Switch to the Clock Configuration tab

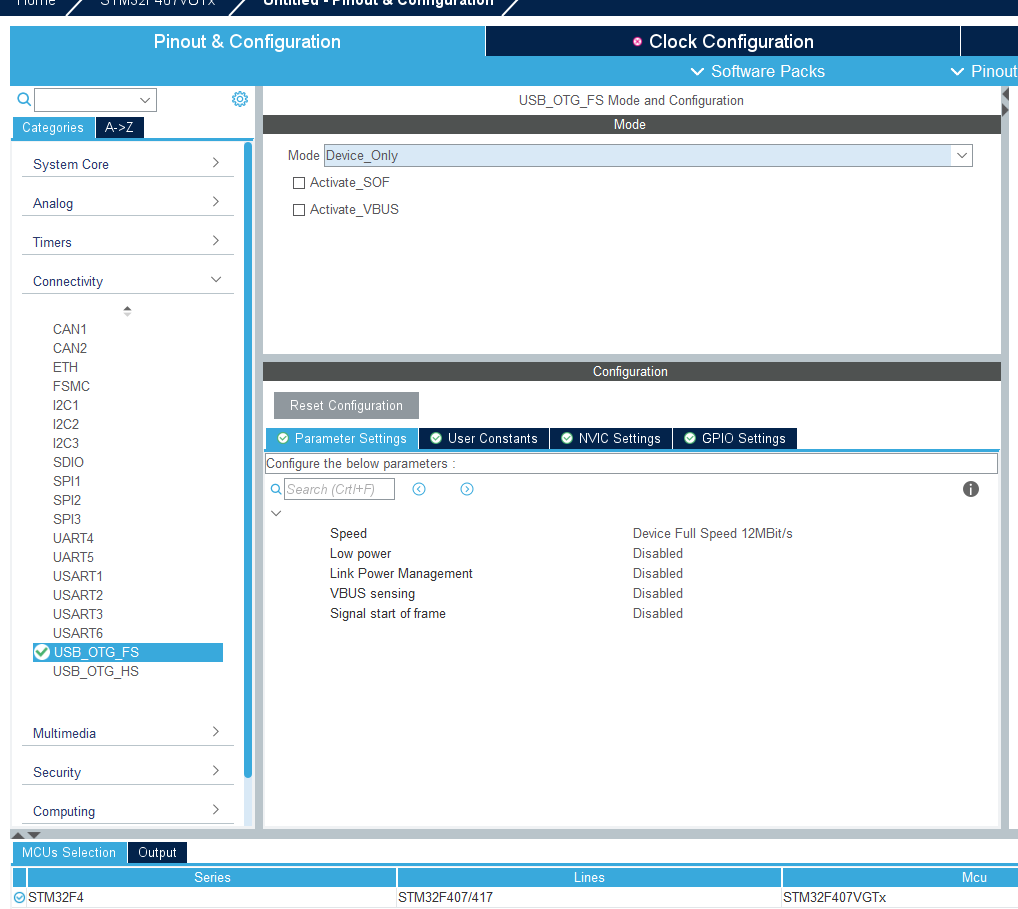click(x=723, y=41)
